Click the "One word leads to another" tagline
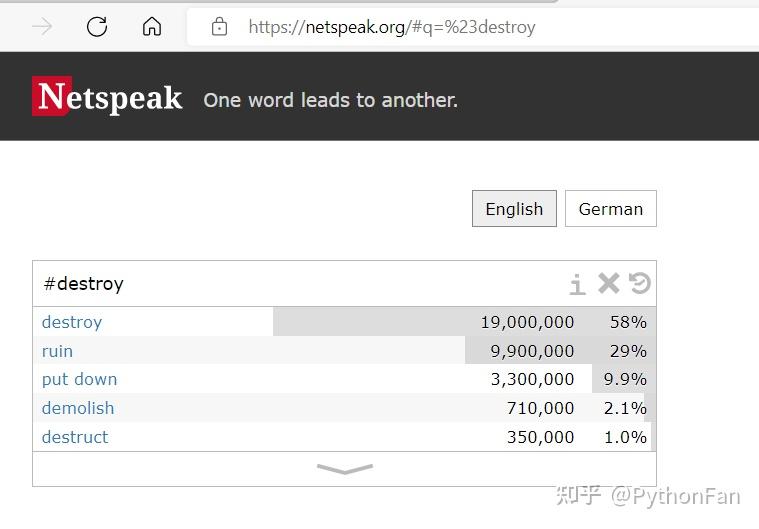The height and width of the screenshot is (529, 759). (x=330, y=100)
